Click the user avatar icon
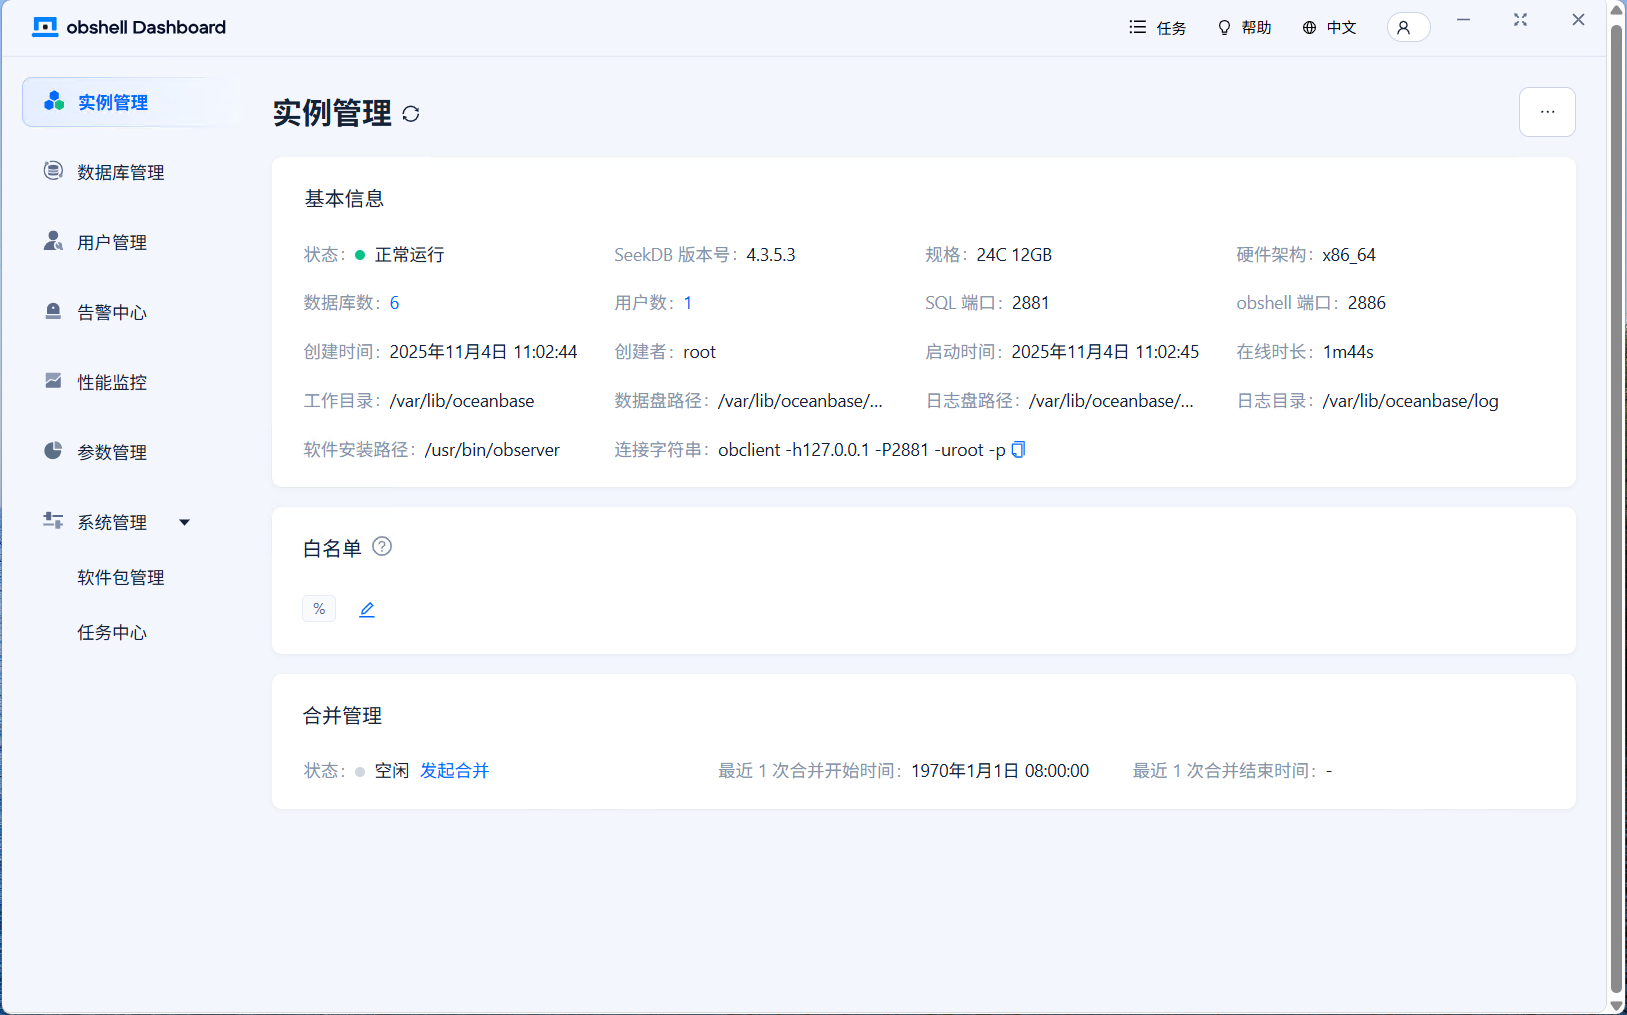The image size is (1627, 1015). (1408, 27)
